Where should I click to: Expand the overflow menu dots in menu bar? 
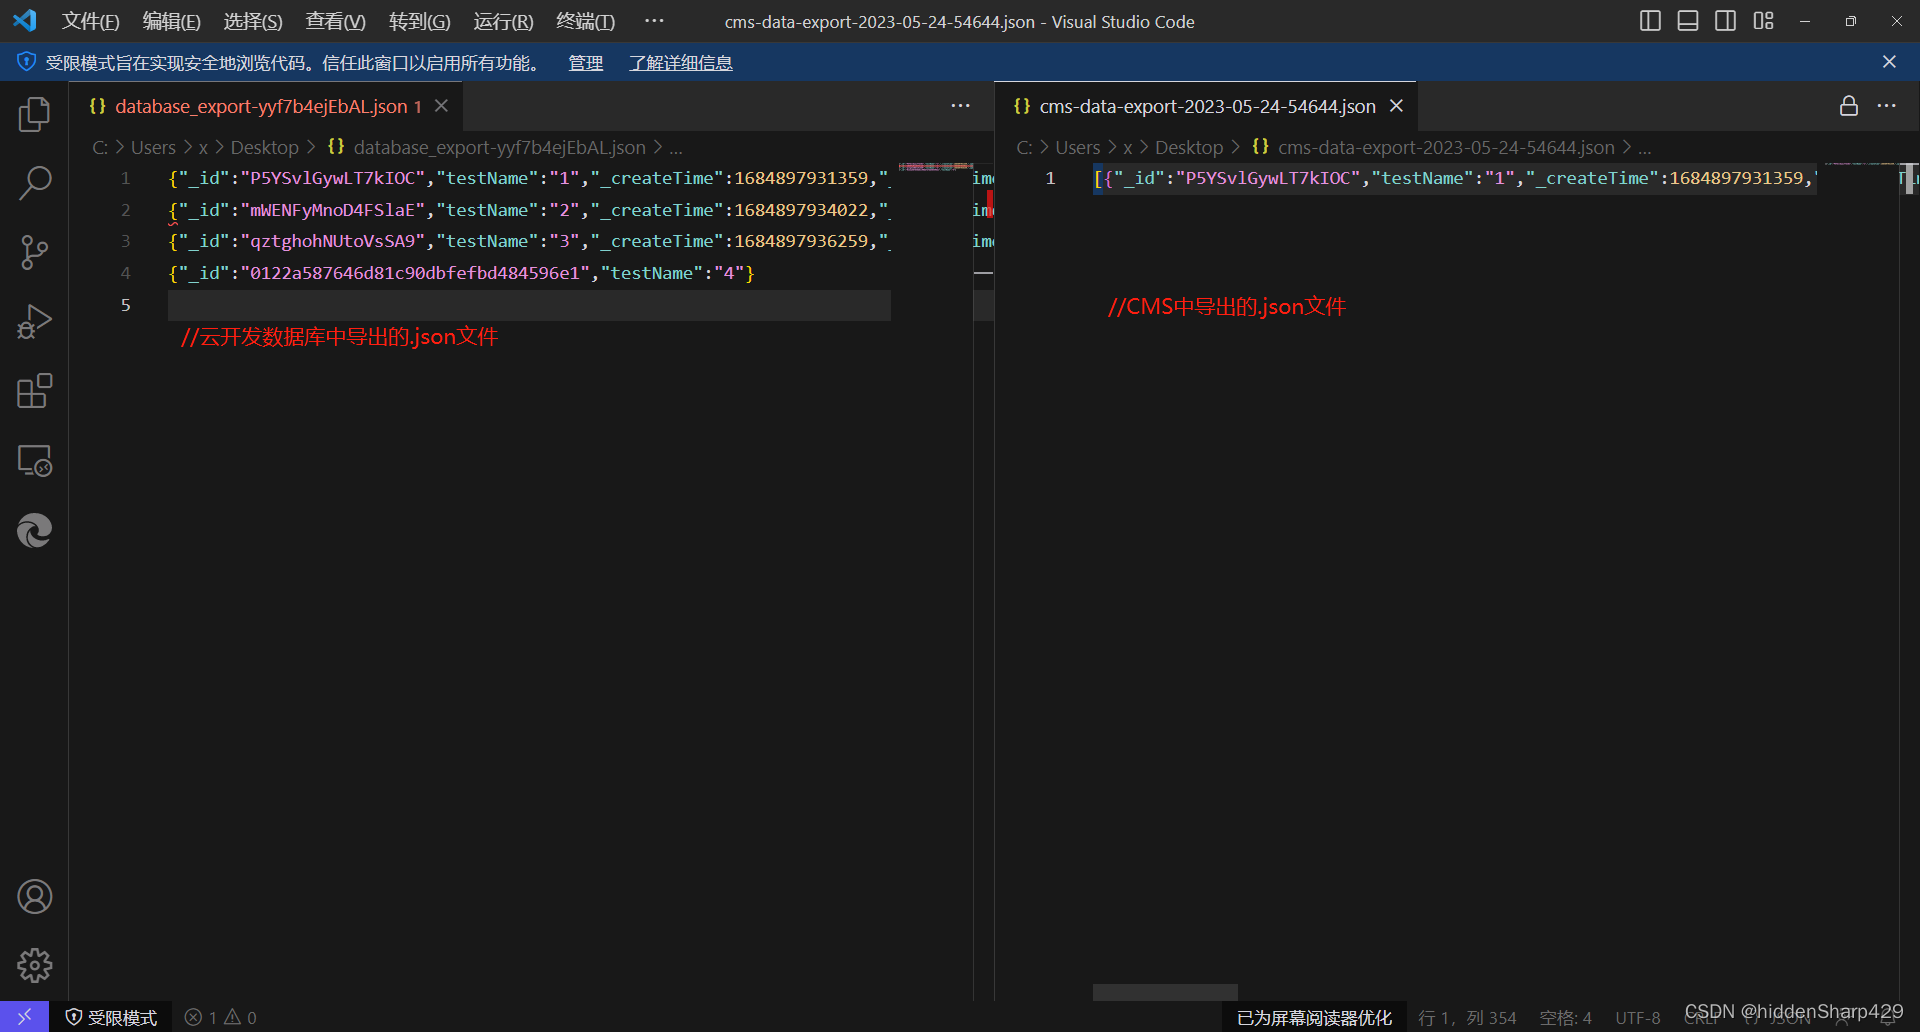(654, 21)
